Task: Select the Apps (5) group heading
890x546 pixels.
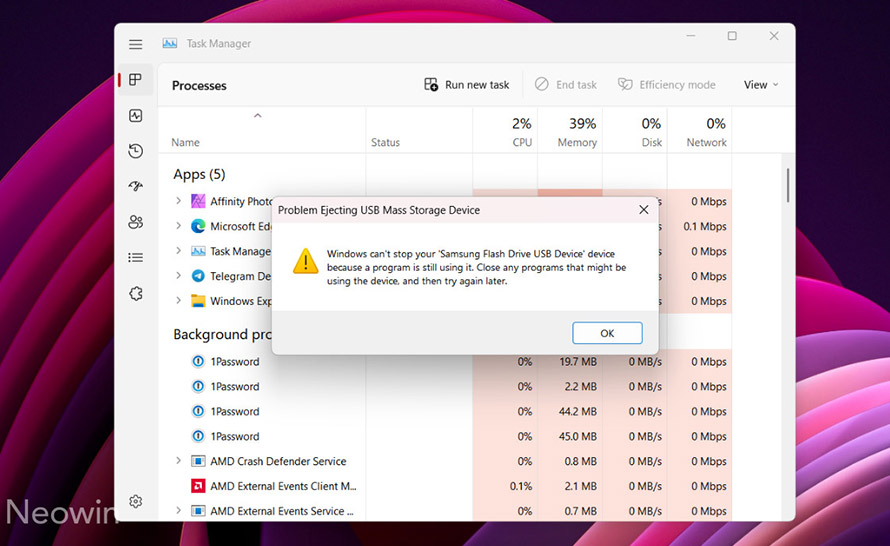Action: pos(199,174)
